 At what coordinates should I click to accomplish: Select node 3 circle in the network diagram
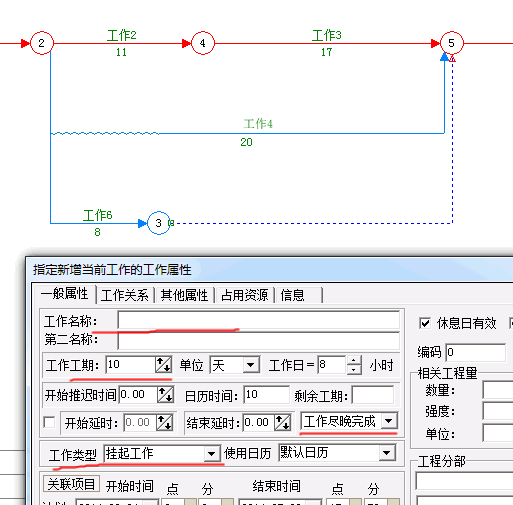point(159,223)
